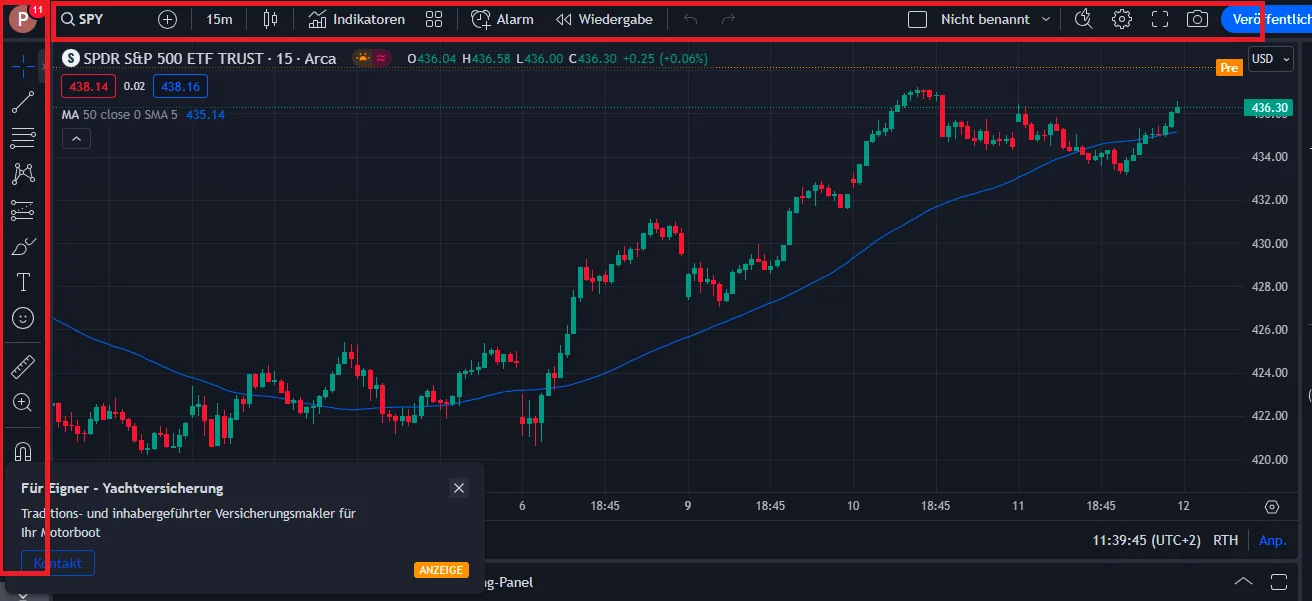Select the brush drawing tool
Viewport: 1312px width, 601px height.
23,246
